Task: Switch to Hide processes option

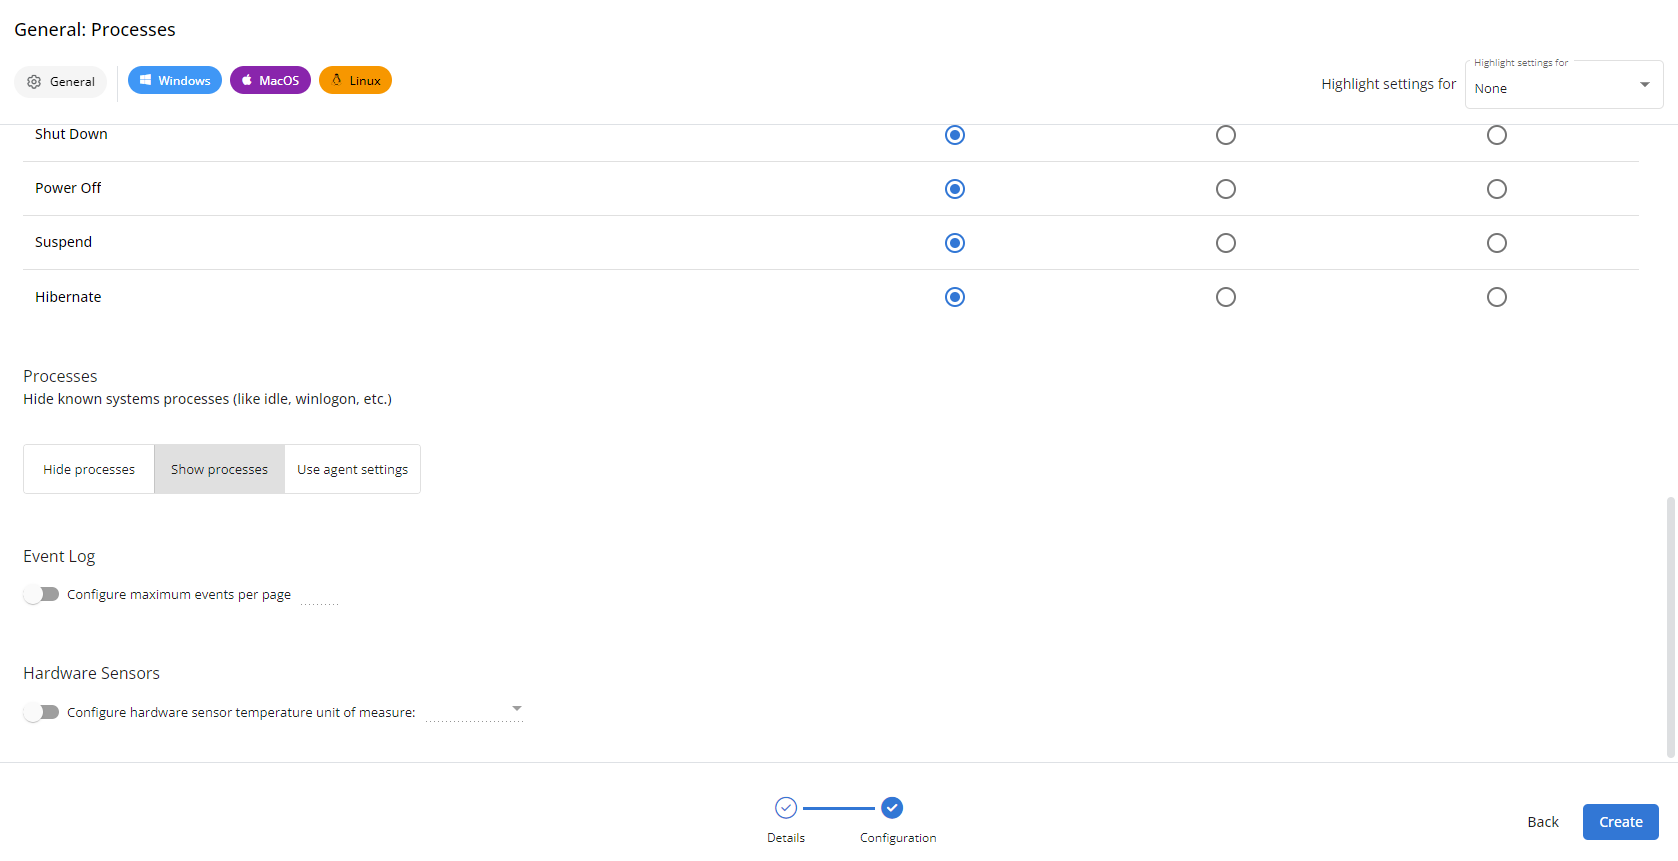Action: [x=88, y=468]
